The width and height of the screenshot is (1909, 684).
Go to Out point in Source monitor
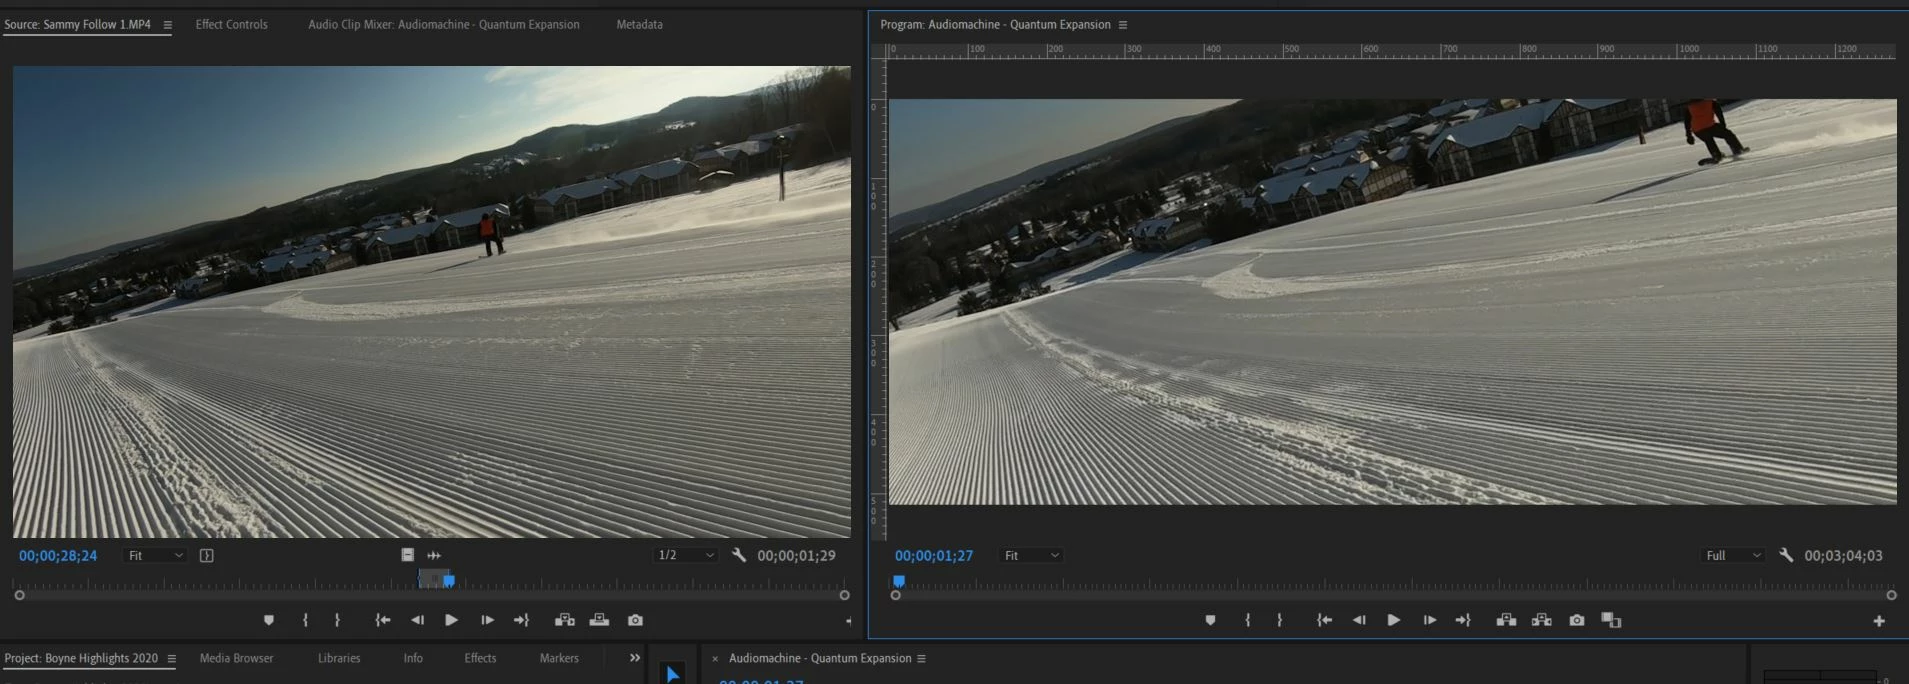pos(521,620)
